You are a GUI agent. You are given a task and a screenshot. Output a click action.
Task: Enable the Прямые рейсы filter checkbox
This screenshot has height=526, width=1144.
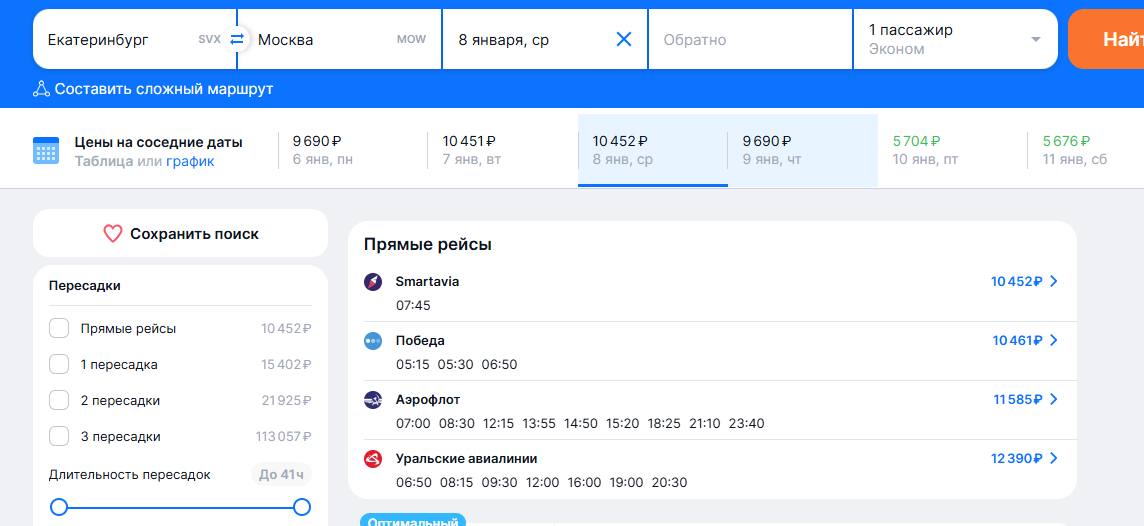pos(59,328)
